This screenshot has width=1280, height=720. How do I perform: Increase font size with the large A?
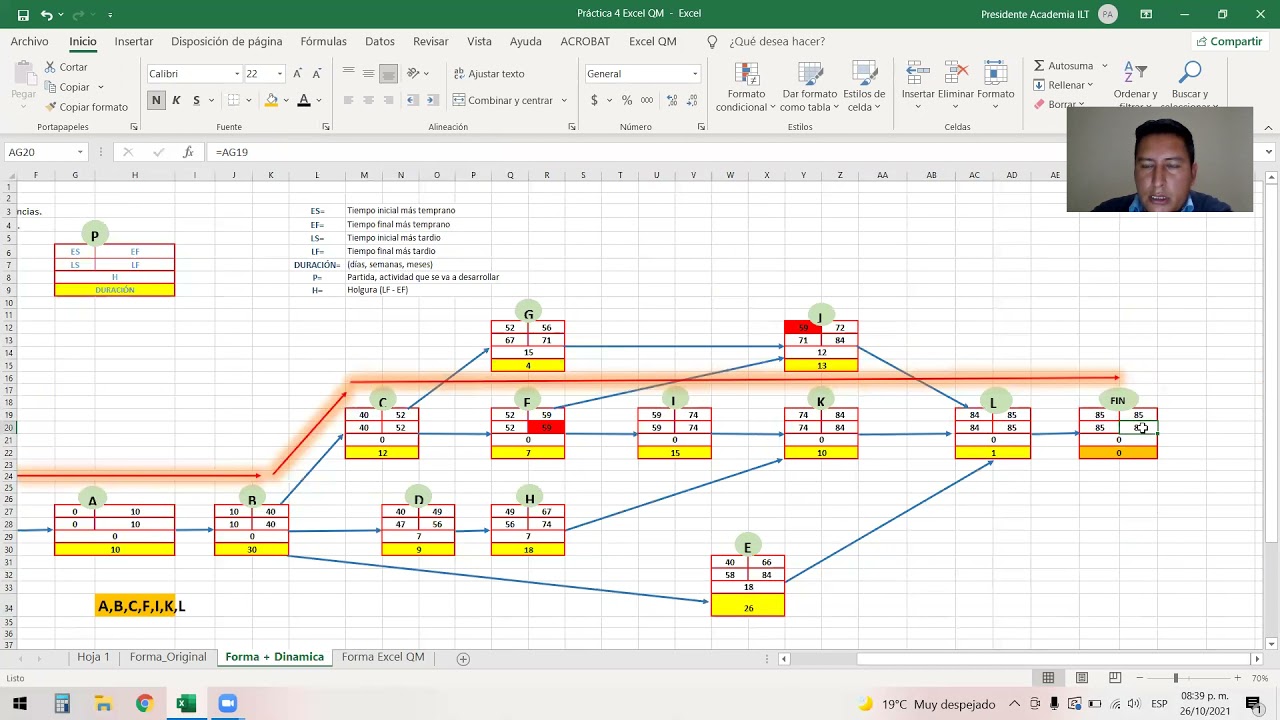point(299,74)
